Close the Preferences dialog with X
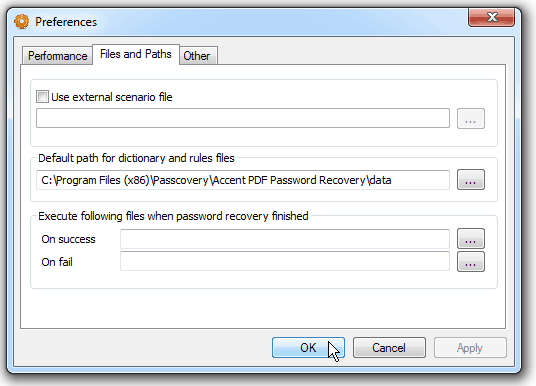 click(491, 17)
